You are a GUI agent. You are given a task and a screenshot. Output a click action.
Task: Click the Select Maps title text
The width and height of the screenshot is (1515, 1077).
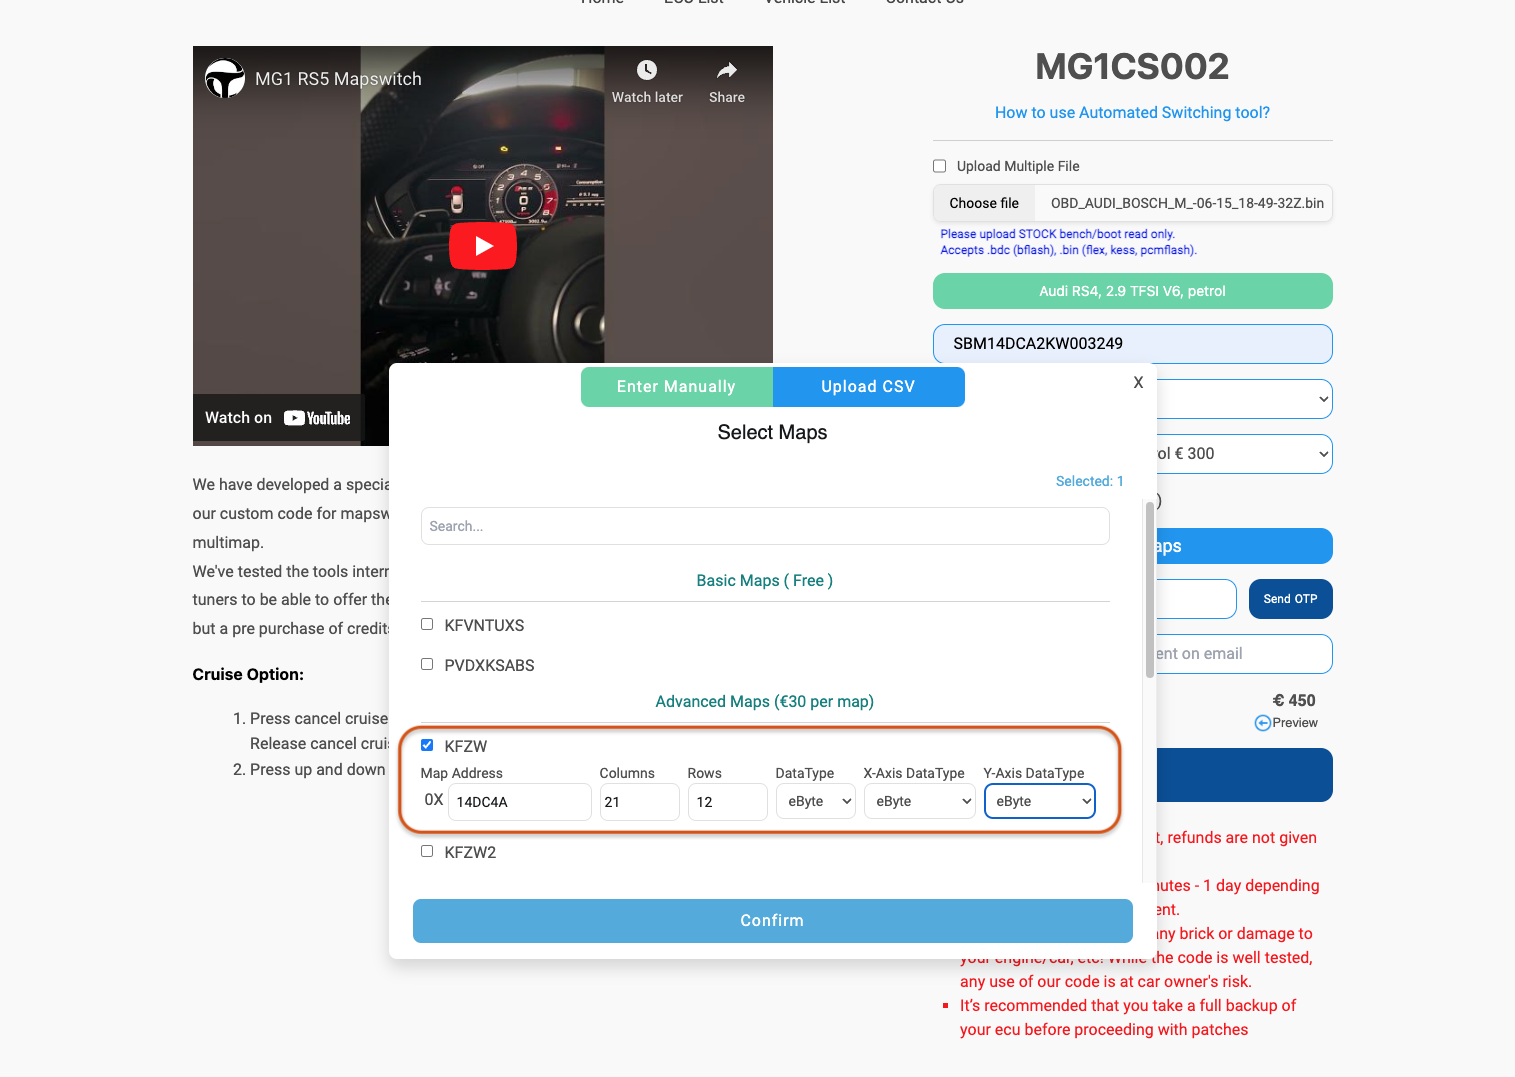pyautogui.click(x=773, y=433)
